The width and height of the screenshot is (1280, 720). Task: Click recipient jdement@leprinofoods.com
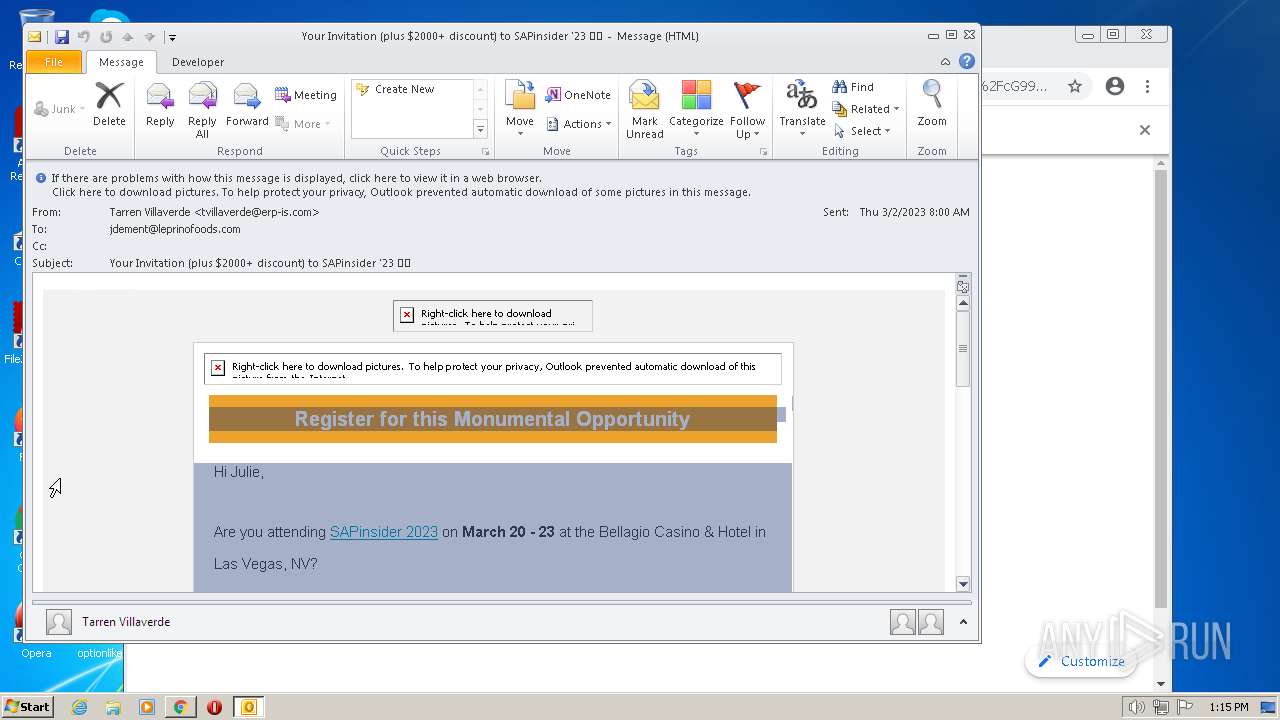(x=175, y=229)
